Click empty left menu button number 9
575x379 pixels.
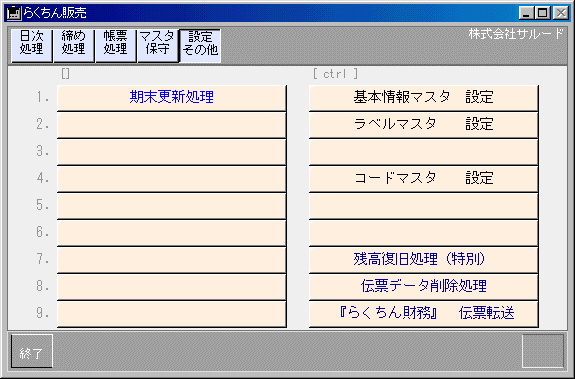172,314
